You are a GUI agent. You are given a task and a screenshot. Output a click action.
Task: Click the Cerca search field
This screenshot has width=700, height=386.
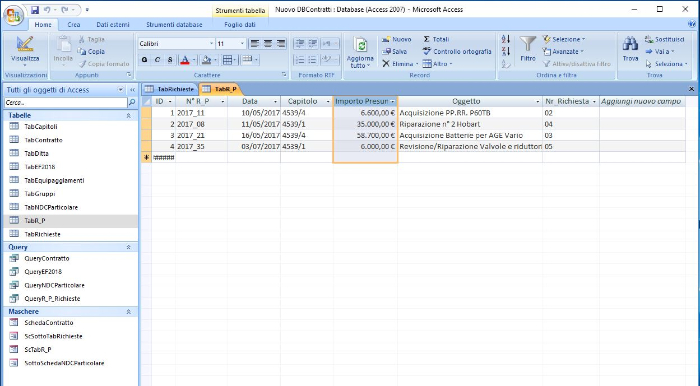point(66,103)
